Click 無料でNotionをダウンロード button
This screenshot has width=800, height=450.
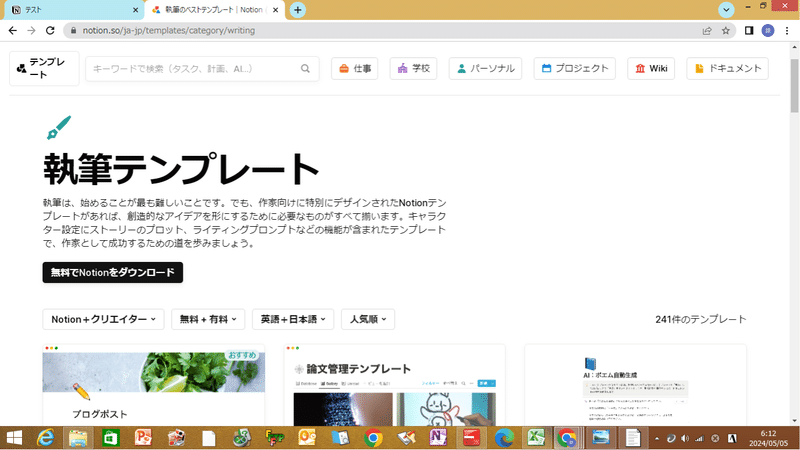[113, 272]
